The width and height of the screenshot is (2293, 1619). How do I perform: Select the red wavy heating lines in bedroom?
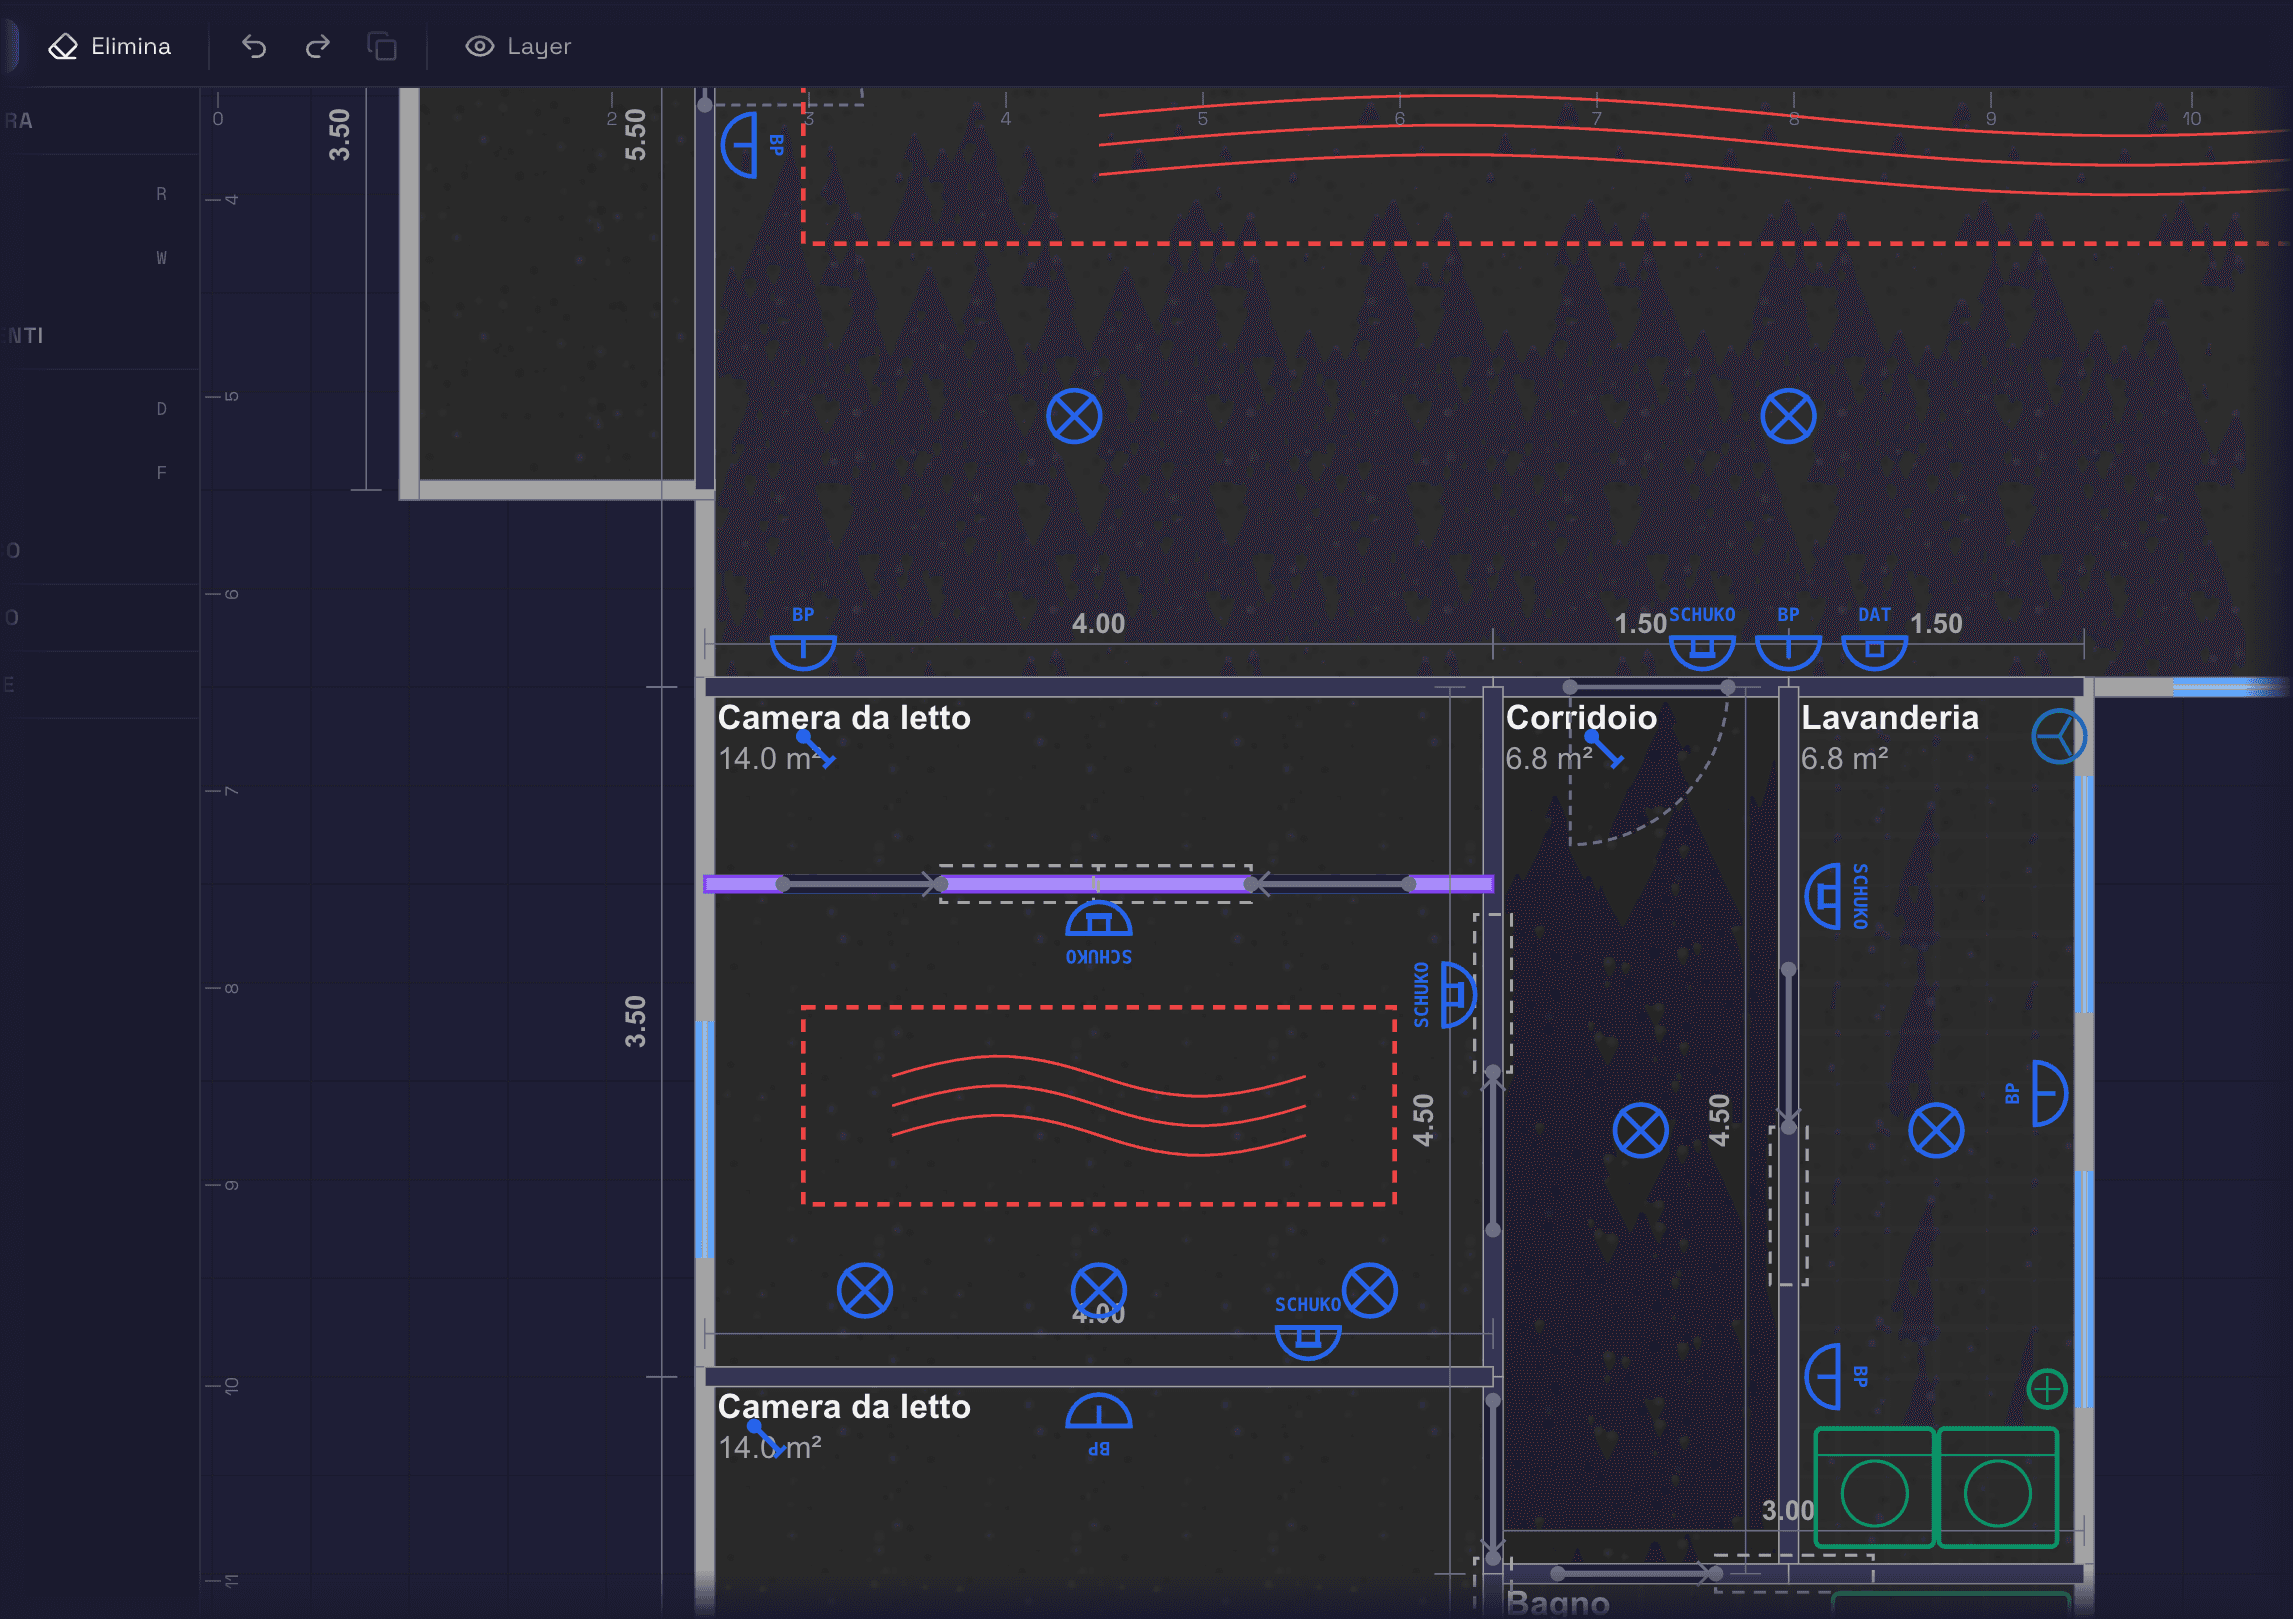pyautogui.click(x=1098, y=1105)
